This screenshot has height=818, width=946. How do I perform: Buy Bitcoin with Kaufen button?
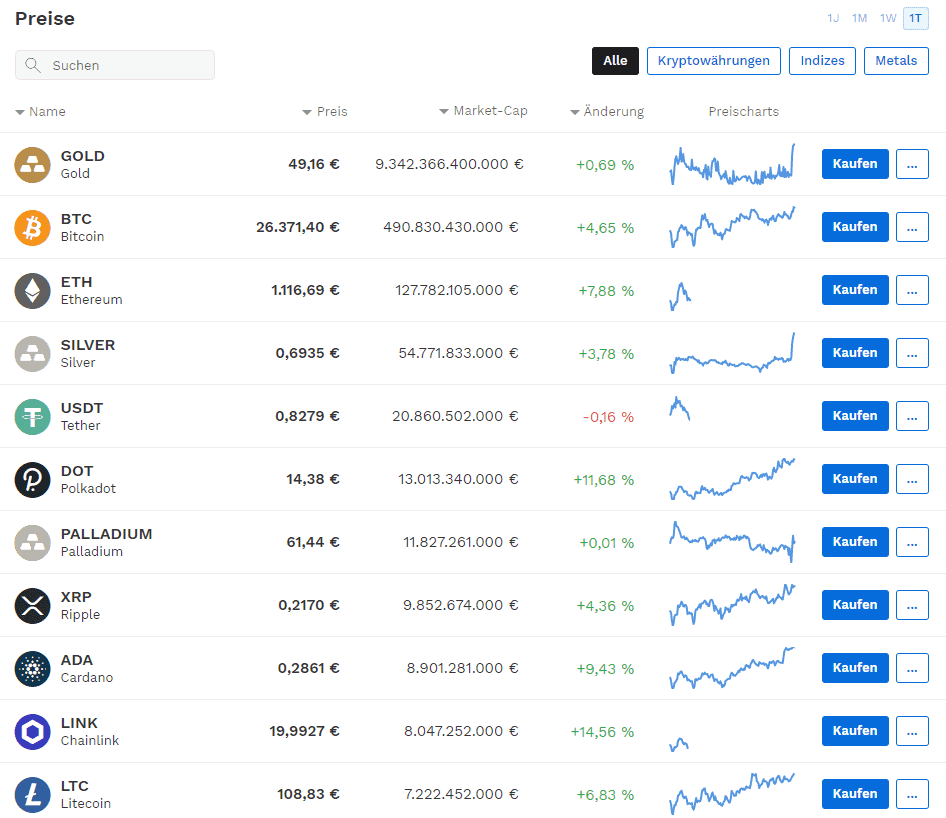pyautogui.click(x=855, y=227)
